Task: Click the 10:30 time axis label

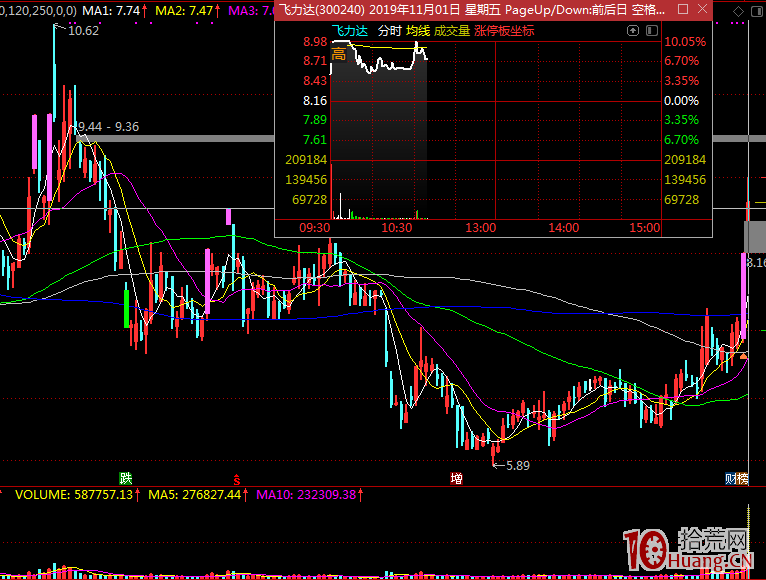Action: 397,228
